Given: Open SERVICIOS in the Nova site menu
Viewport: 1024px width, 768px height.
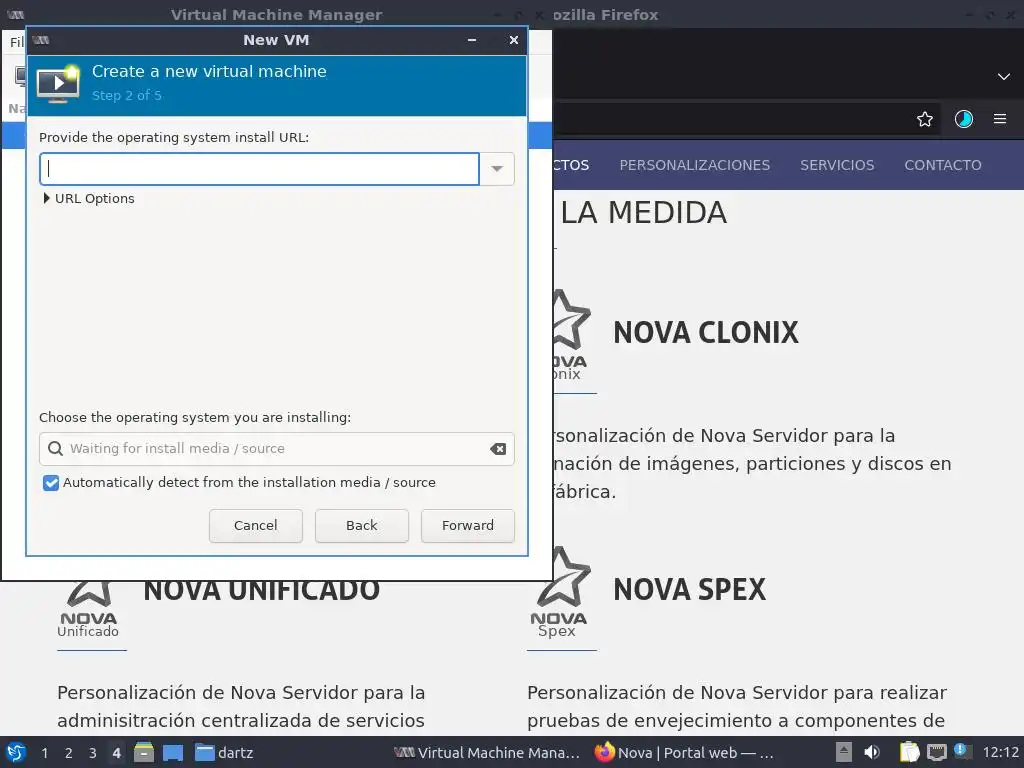Looking at the screenshot, I should click(837, 165).
